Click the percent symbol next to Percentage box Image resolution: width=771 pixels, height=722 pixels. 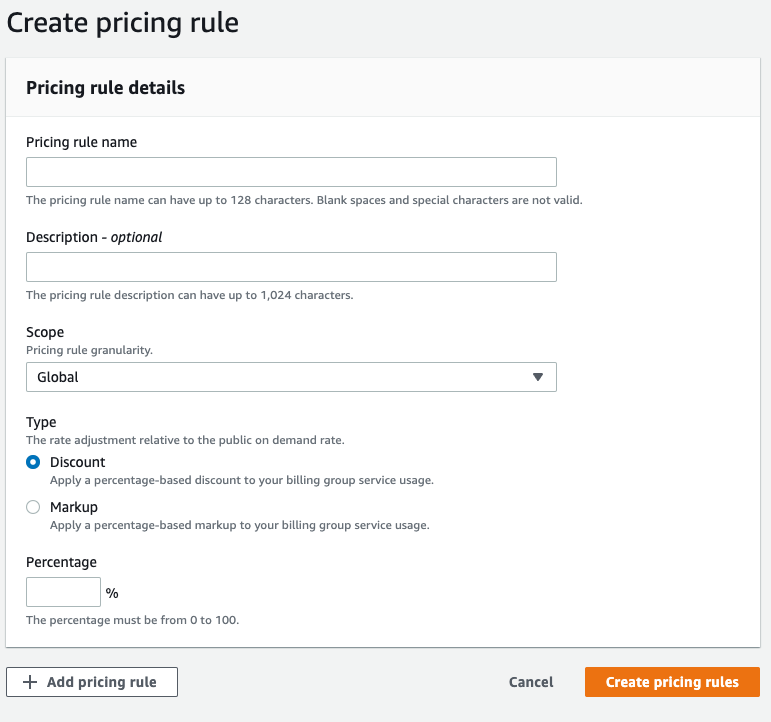tap(112, 593)
